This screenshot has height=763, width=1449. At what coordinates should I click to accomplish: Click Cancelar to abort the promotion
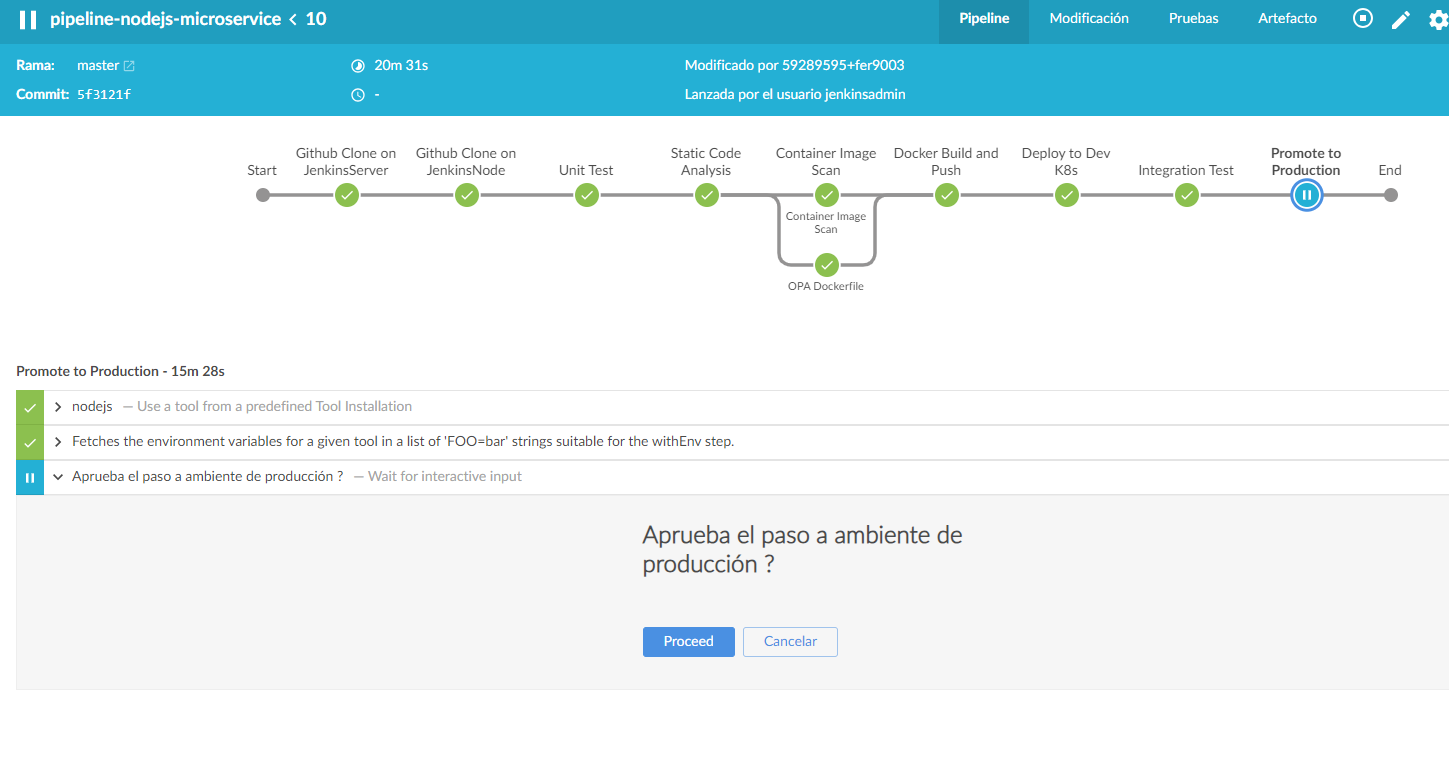[x=790, y=642]
